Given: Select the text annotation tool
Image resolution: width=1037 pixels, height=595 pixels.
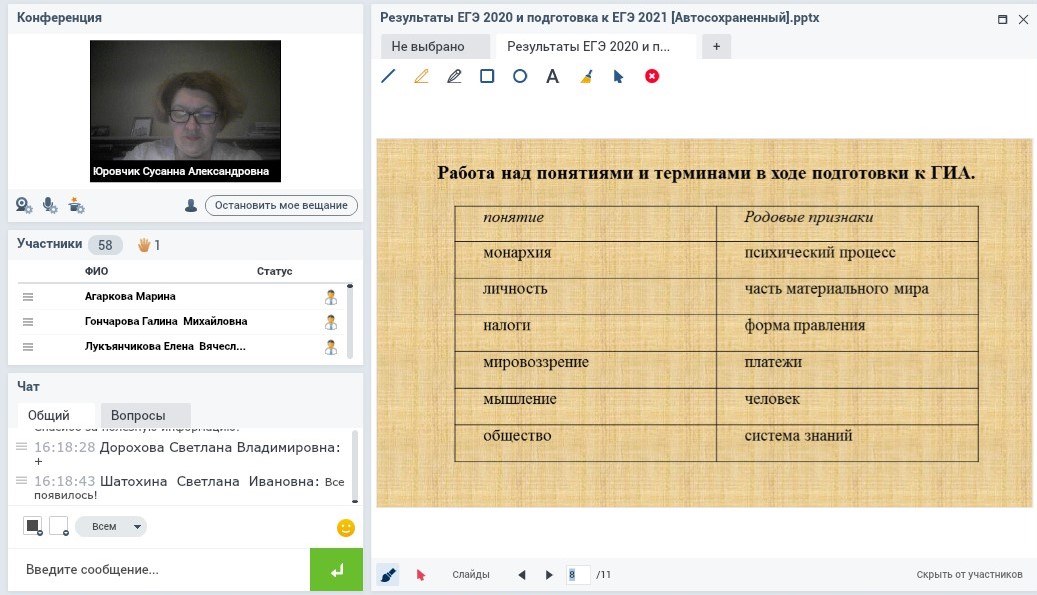Looking at the screenshot, I should [552, 76].
